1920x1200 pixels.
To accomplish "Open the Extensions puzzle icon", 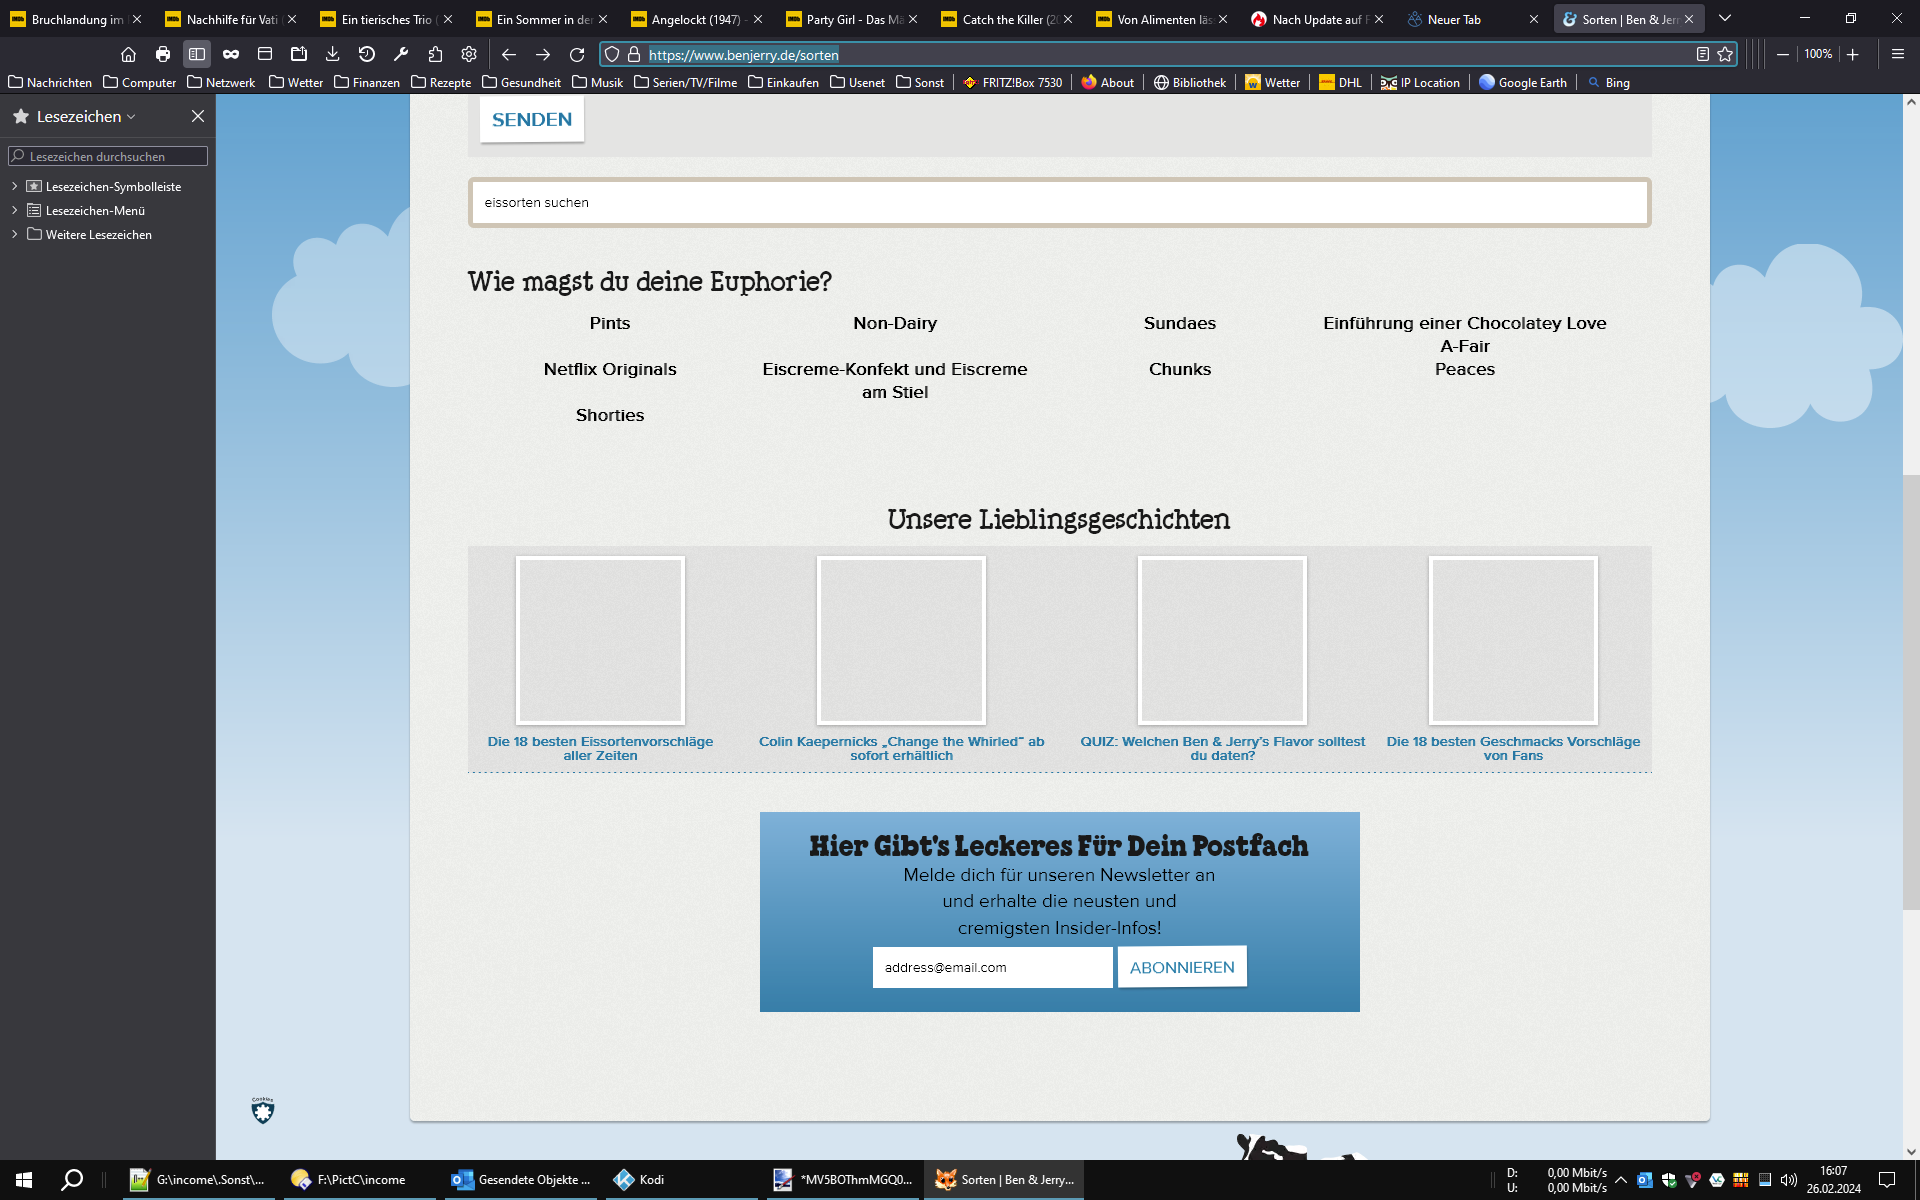I will (435, 54).
